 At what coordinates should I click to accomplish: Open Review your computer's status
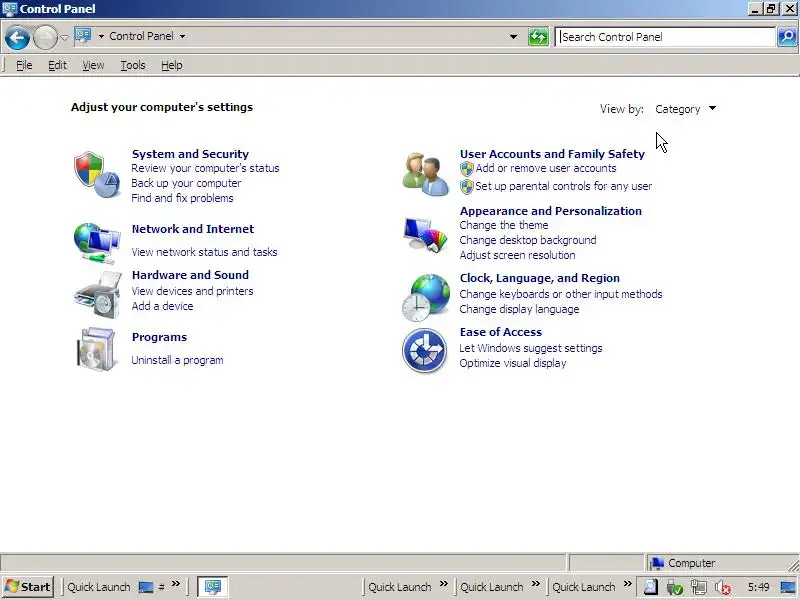pos(205,168)
